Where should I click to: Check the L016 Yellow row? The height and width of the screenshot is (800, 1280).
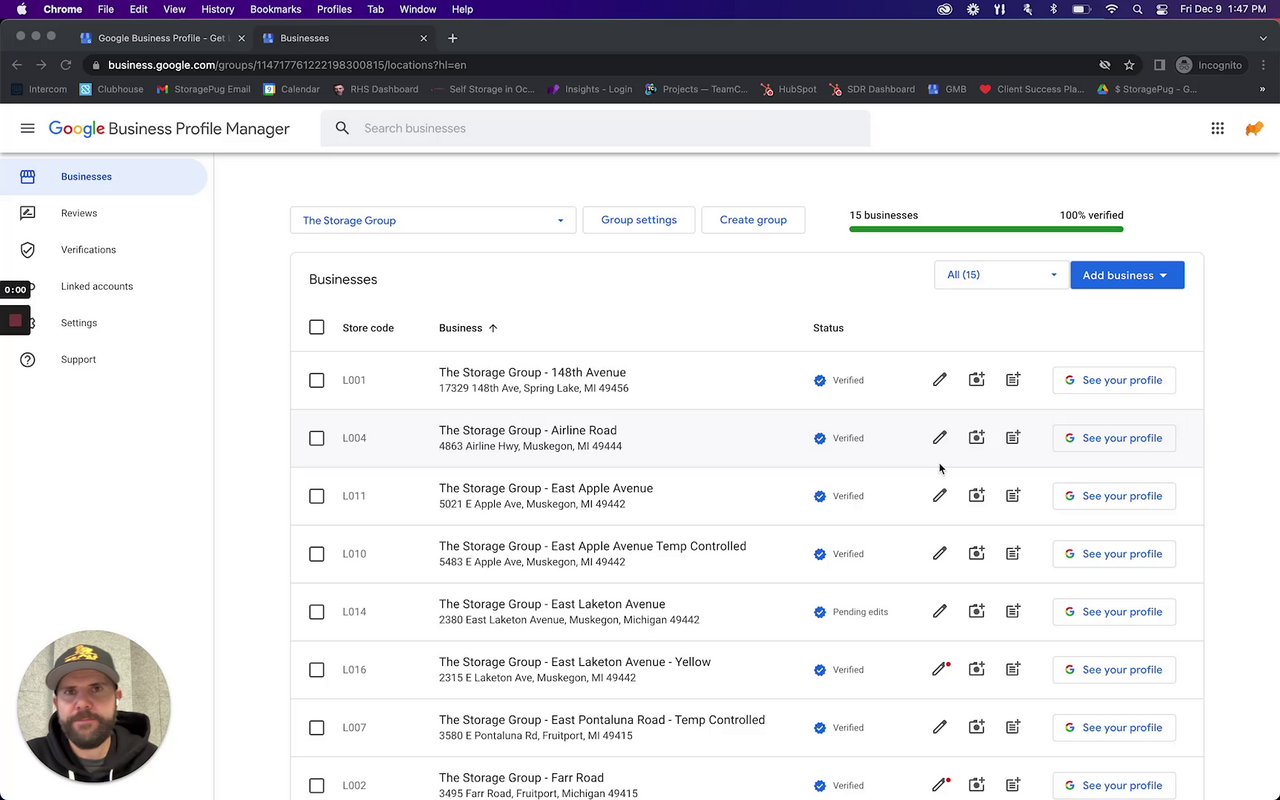(317, 670)
